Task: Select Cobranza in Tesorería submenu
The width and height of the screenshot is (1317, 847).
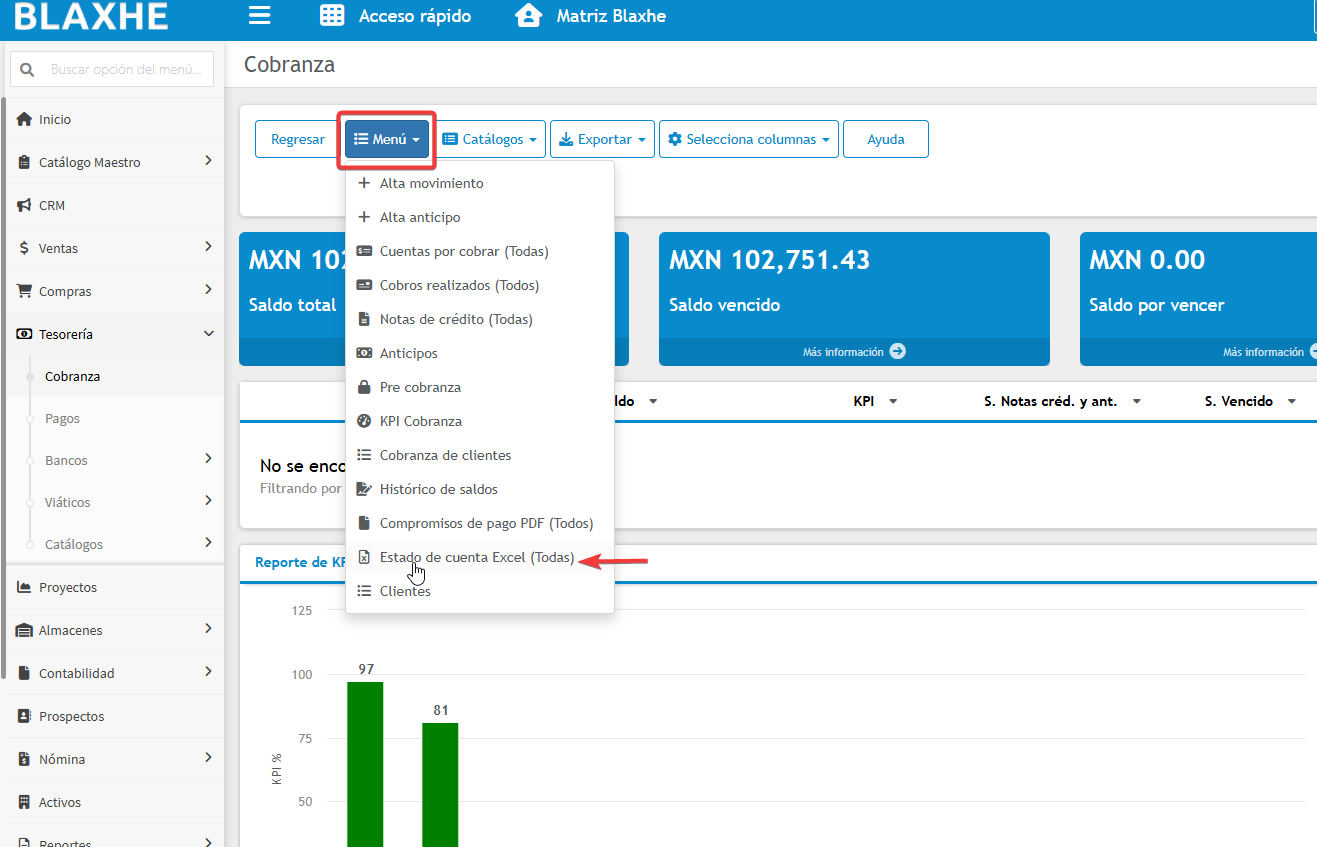Action: coord(72,377)
